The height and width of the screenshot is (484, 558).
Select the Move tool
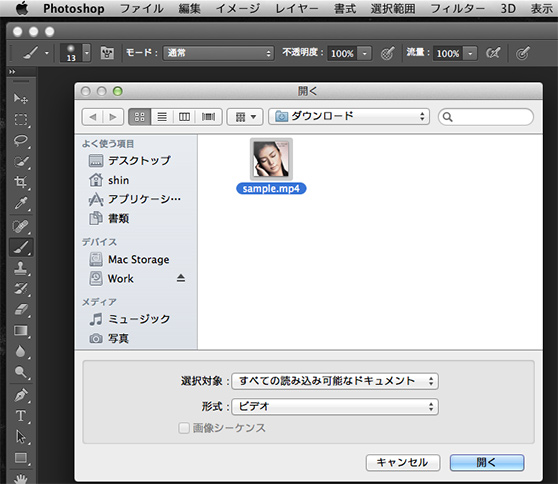pos(21,98)
